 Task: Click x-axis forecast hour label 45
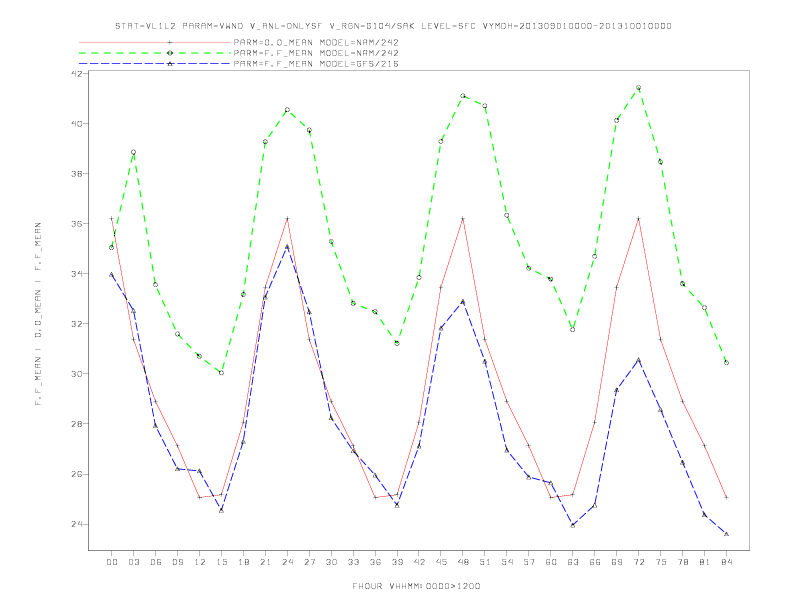[x=441, y=562]
